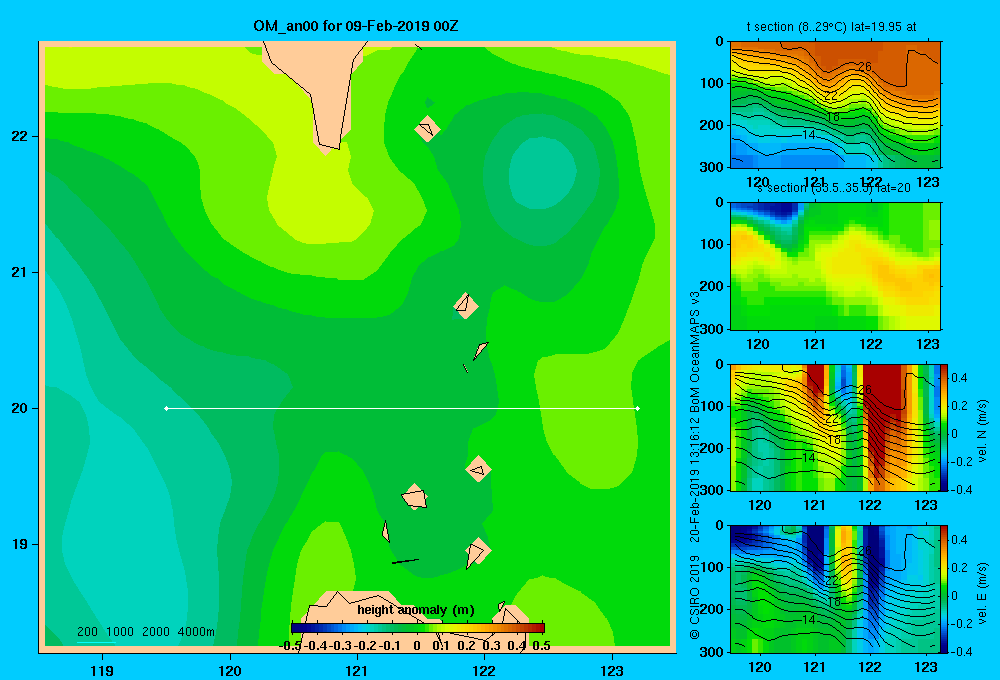Click the small island near latitude 20.8
This screenshot has width=1000, height=680.
466,306
